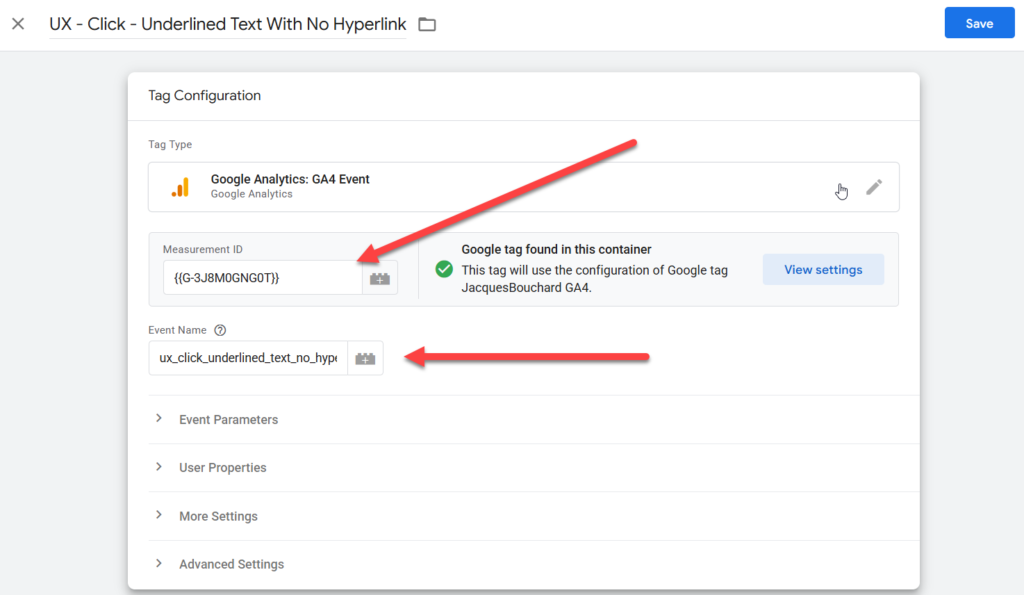1024x595 pixels.
Task: Expand the Advanced Settings section
Action: coord(231,564)
